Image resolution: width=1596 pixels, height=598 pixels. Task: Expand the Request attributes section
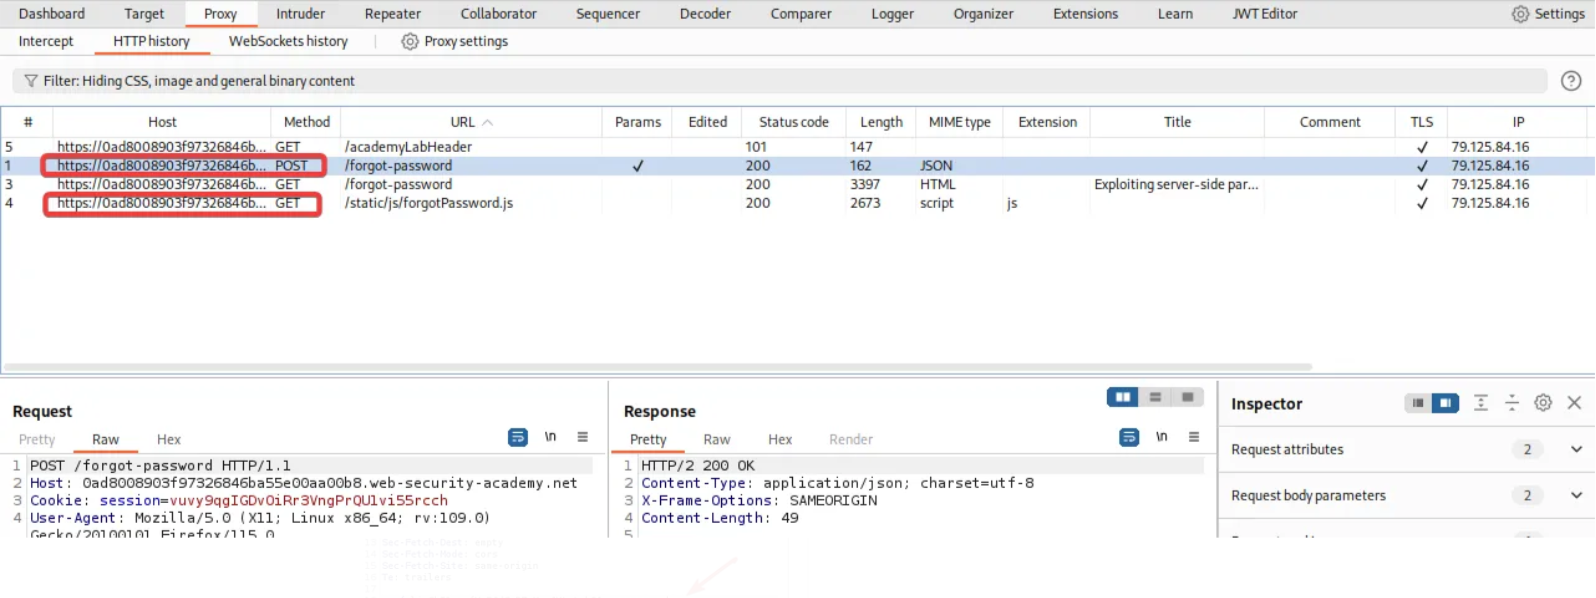click(1576, 450)
